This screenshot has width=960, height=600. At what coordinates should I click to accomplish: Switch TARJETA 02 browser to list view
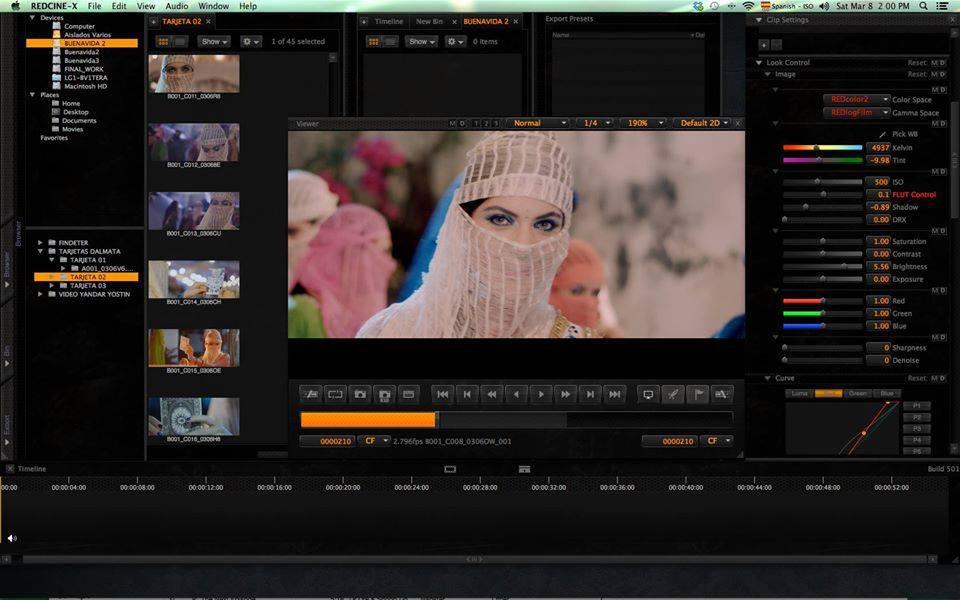coord(180,42)
